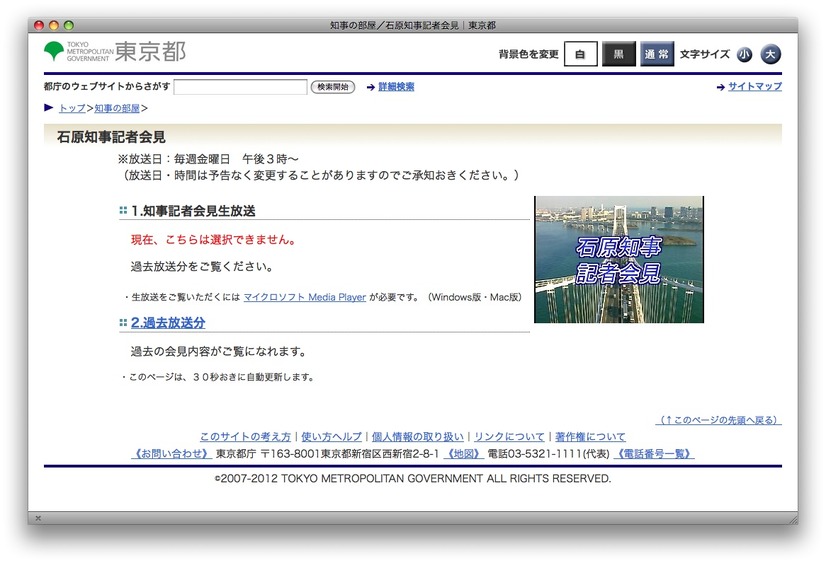Open the 2.過去放送分 link

tap(168, 323)
